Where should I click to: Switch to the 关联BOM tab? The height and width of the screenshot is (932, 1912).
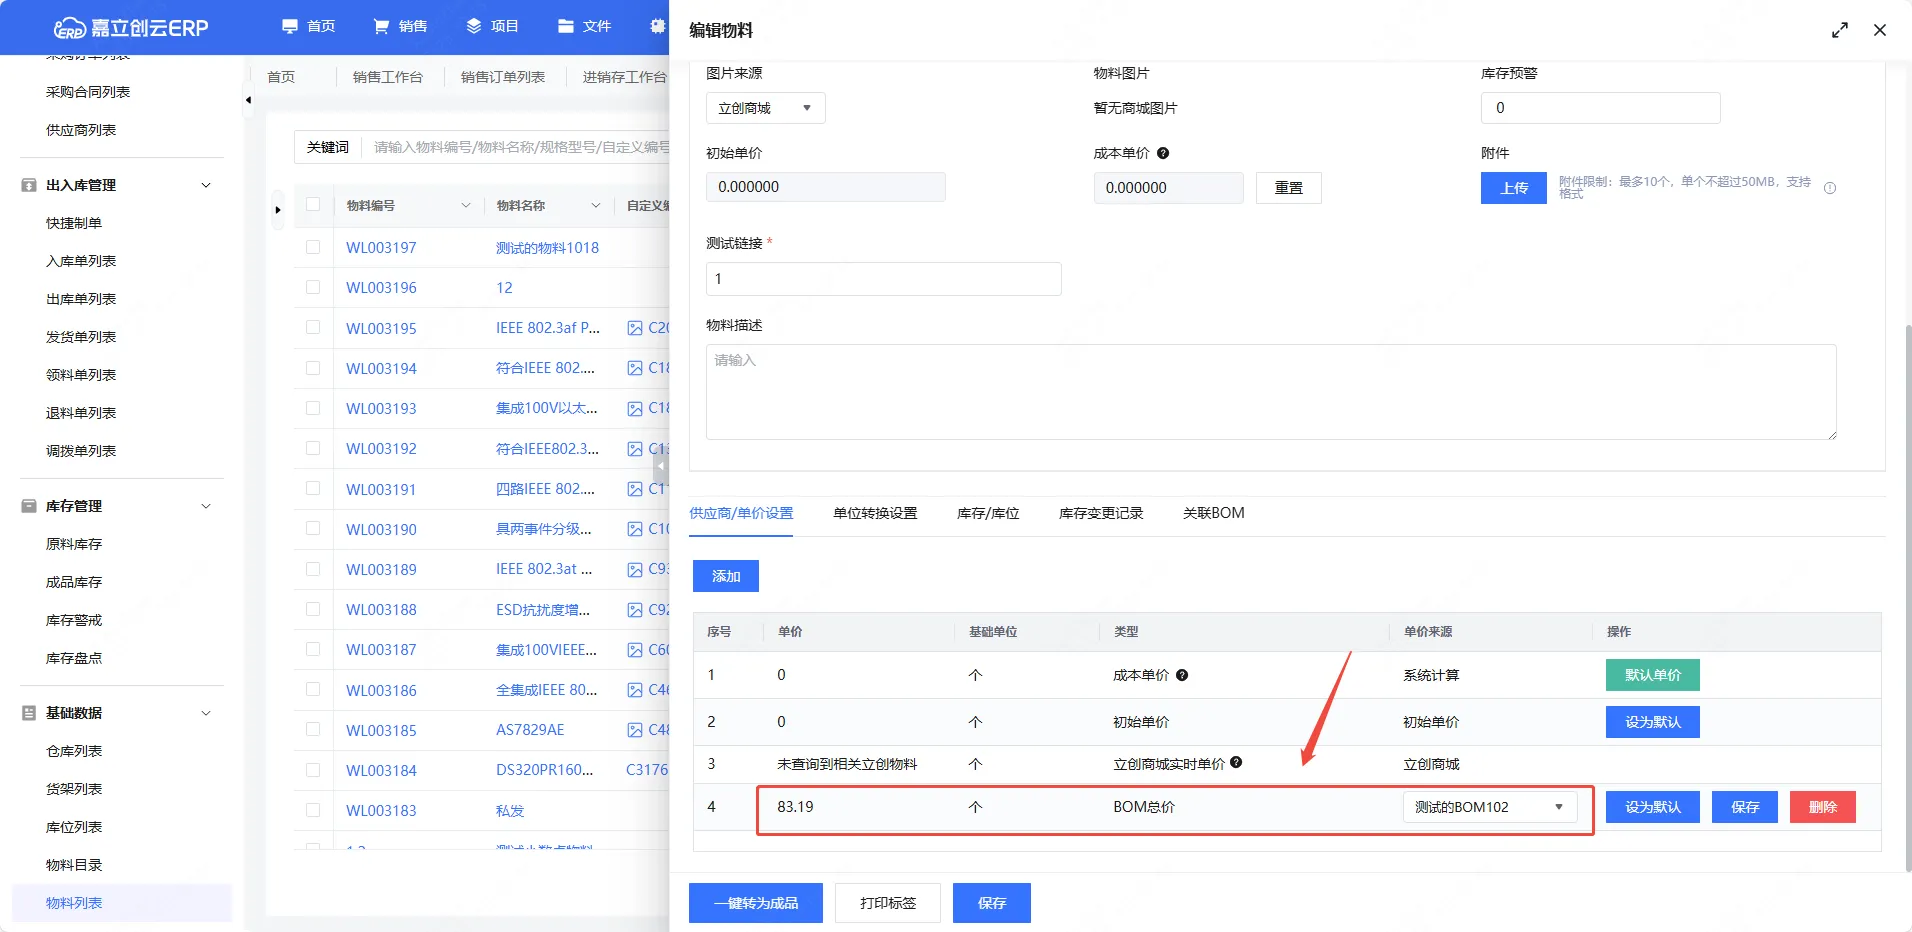(1213, 513)
